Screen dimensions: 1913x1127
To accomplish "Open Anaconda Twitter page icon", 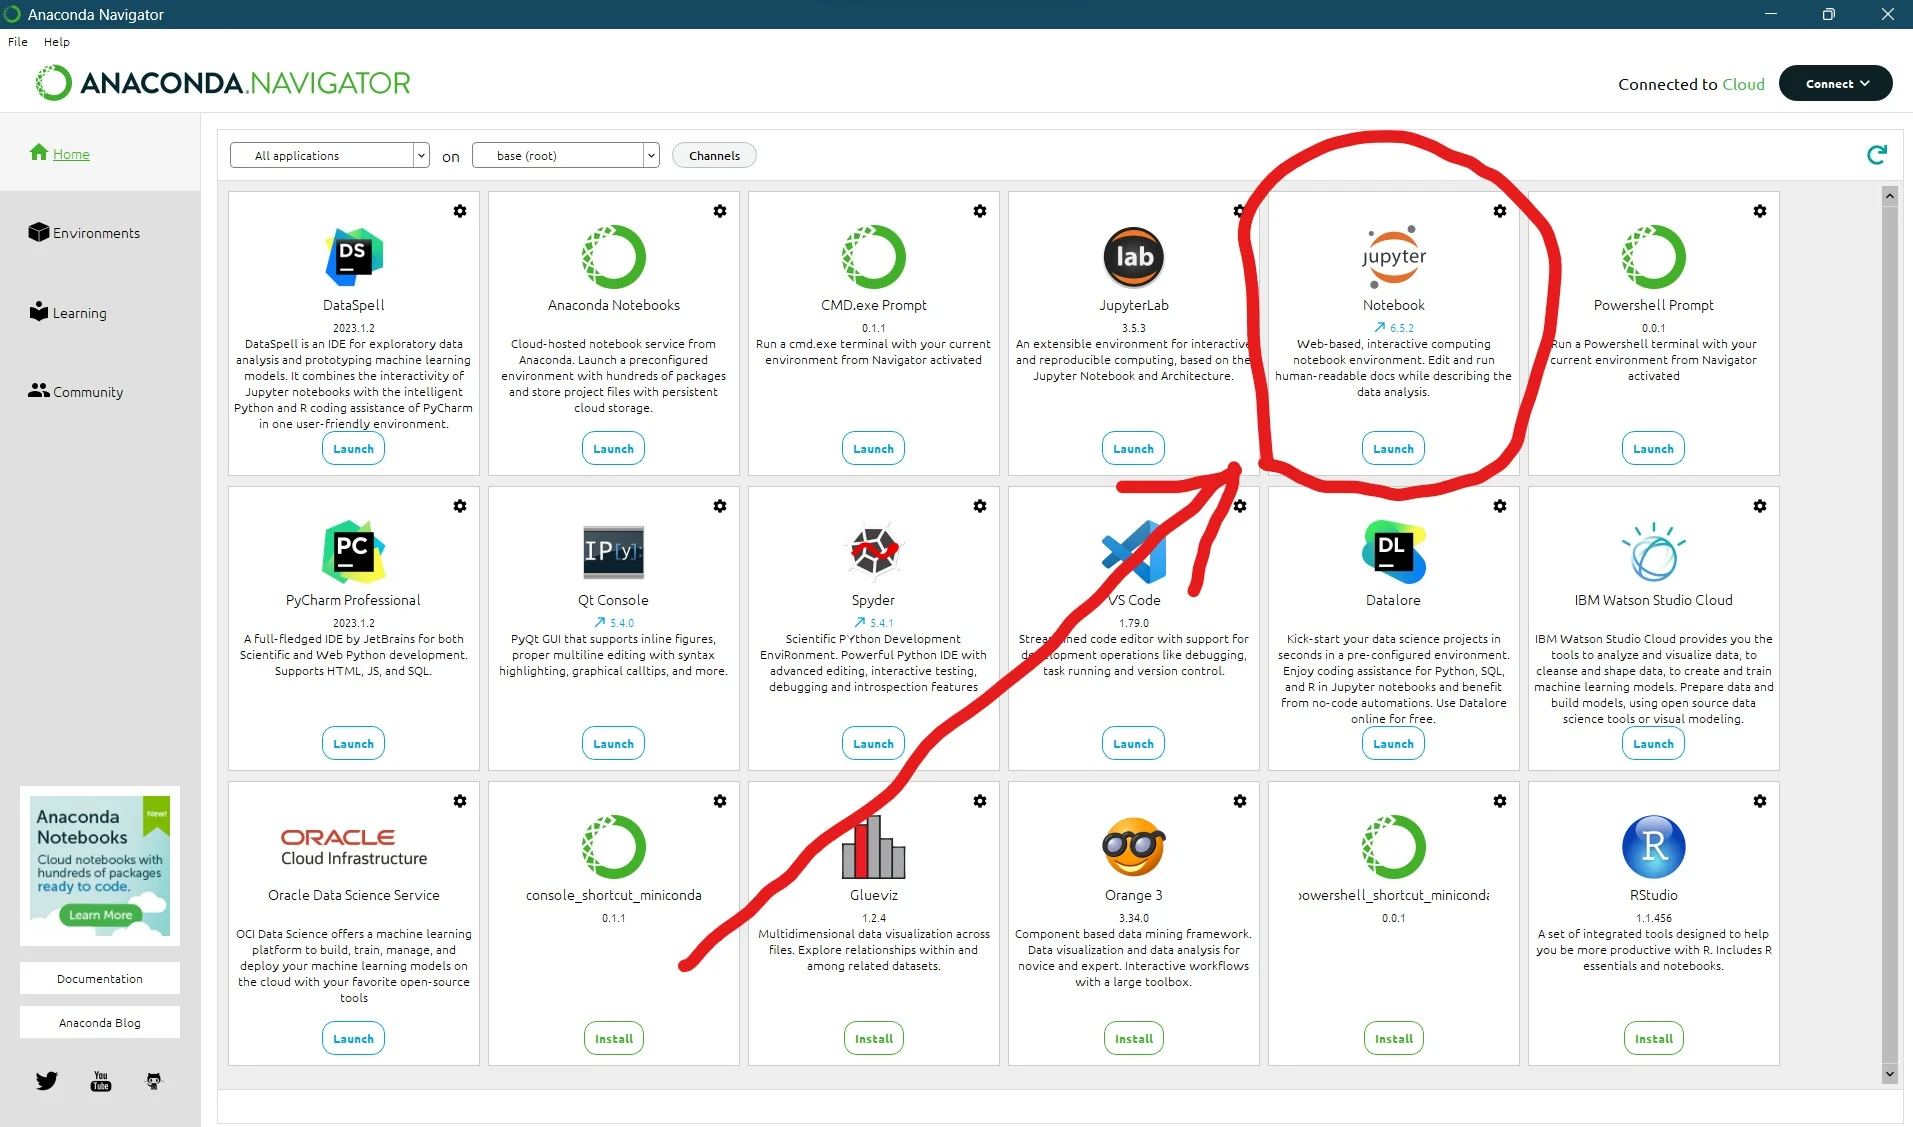I will pyautogui.click(x=47, y=1081).
